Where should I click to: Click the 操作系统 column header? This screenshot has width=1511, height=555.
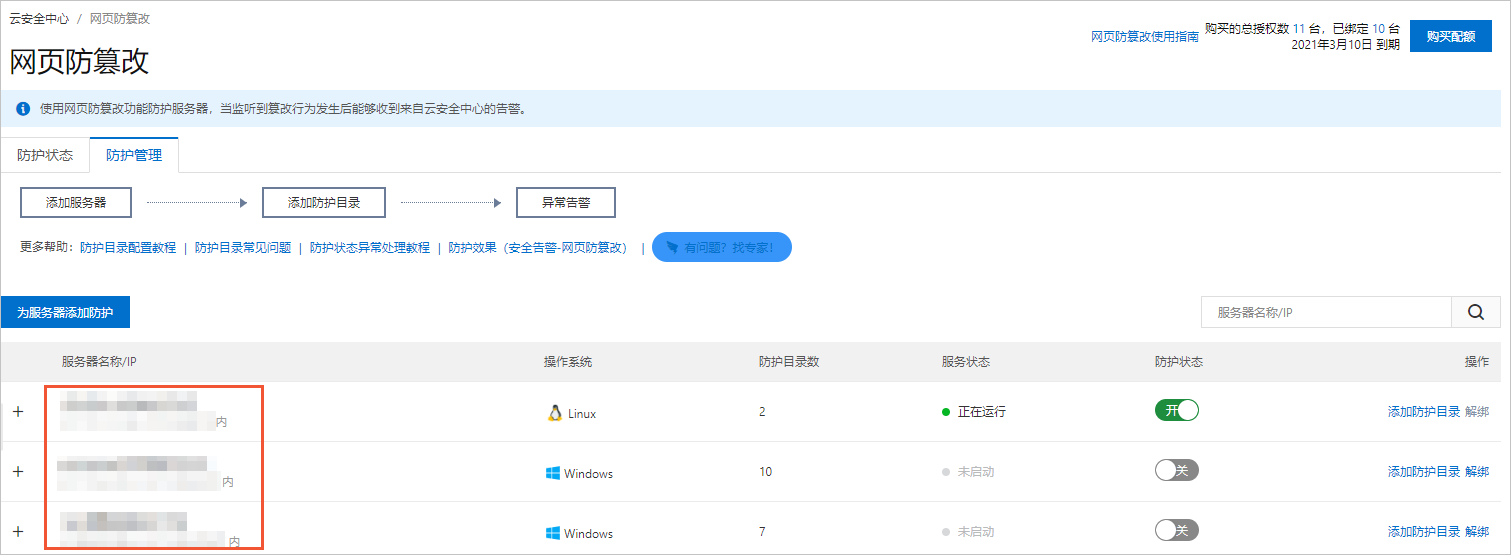click(x=568, y=362)
